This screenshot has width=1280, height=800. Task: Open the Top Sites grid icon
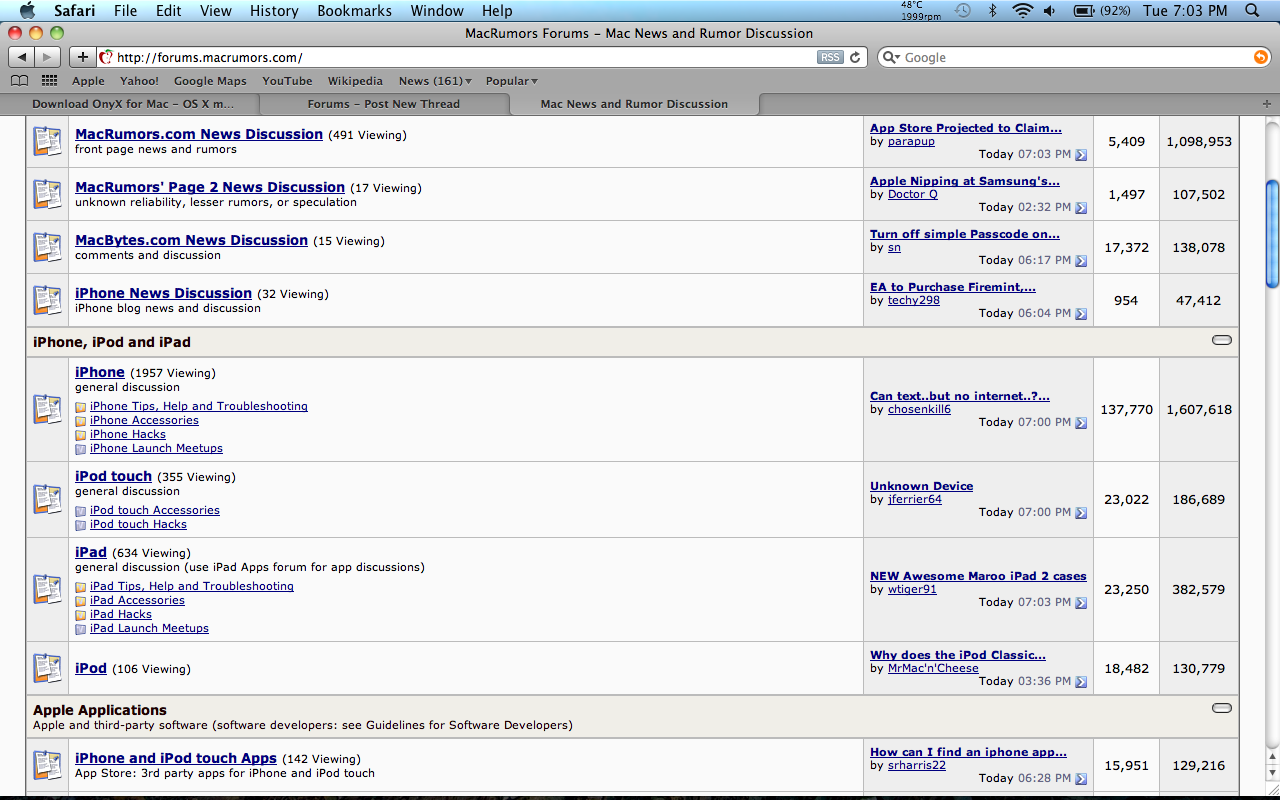click(x=49, y=81)
